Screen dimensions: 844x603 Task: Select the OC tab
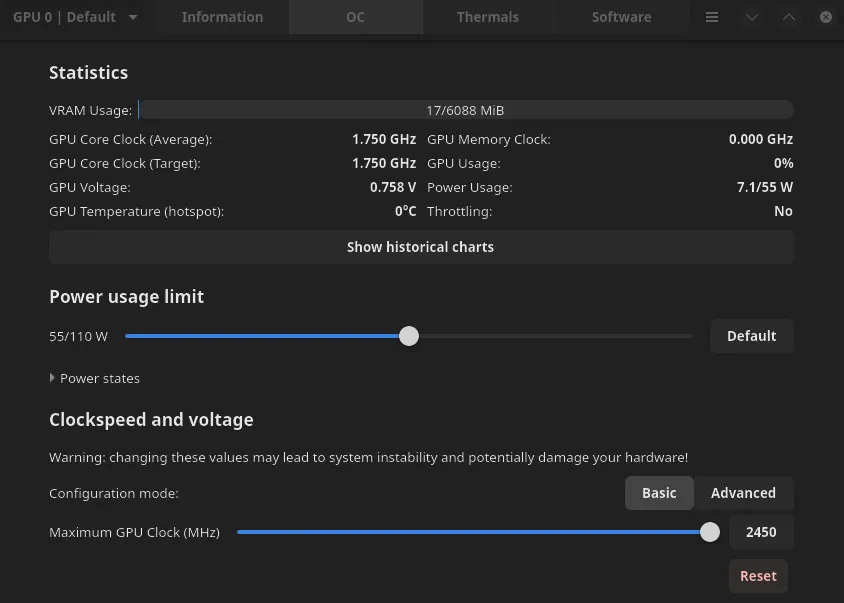coord(355,17)
